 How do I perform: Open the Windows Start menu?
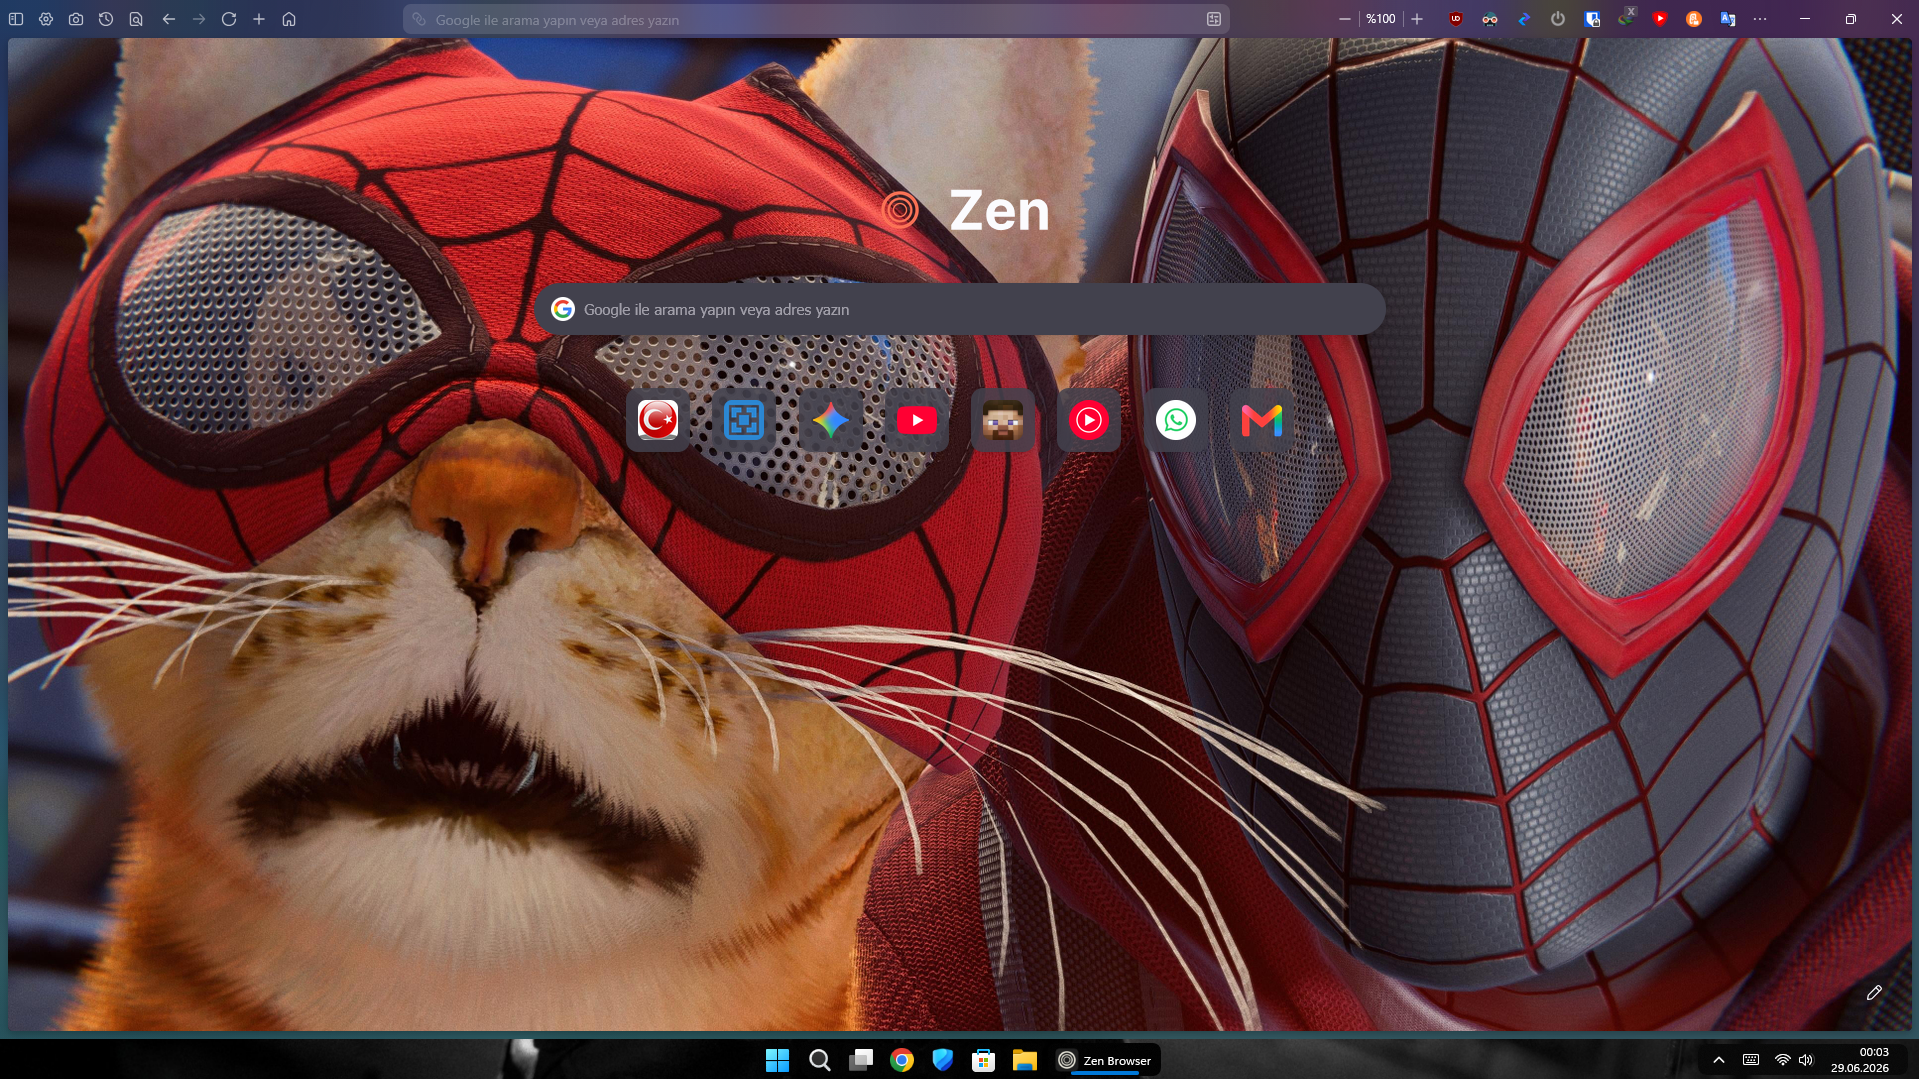click(777, 1060)
